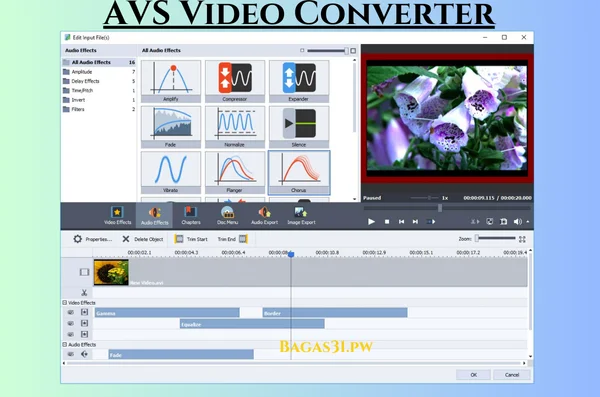Click the sunflower video clip thumbnail
This screenshot has width=600, height=397.
click(x=111, y=272)
